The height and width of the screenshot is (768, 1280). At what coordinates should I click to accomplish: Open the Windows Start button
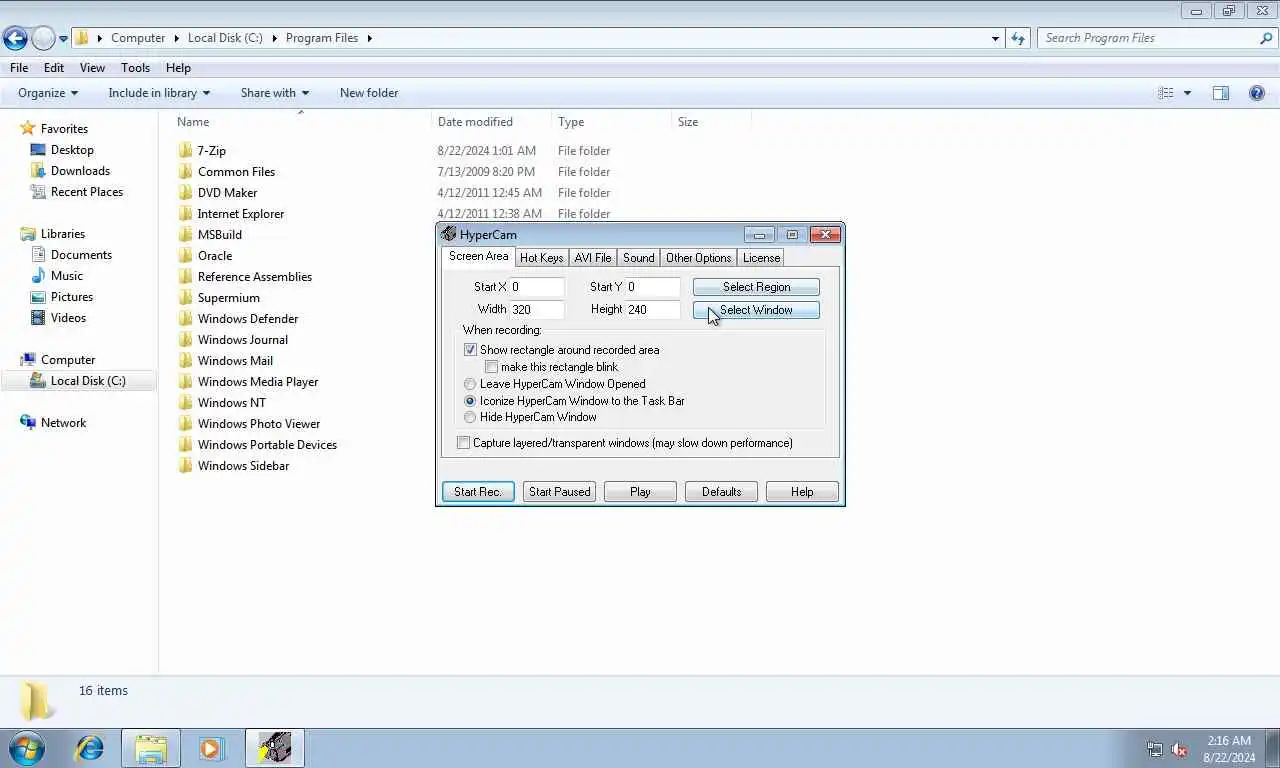click(x=26, y=748)
